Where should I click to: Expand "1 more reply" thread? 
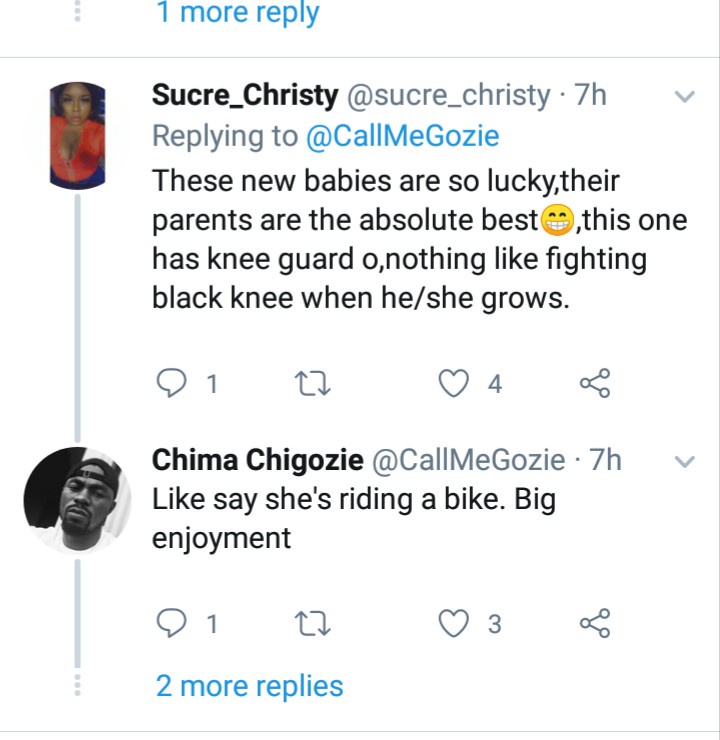pyautogui.click(x=237, y=14)
